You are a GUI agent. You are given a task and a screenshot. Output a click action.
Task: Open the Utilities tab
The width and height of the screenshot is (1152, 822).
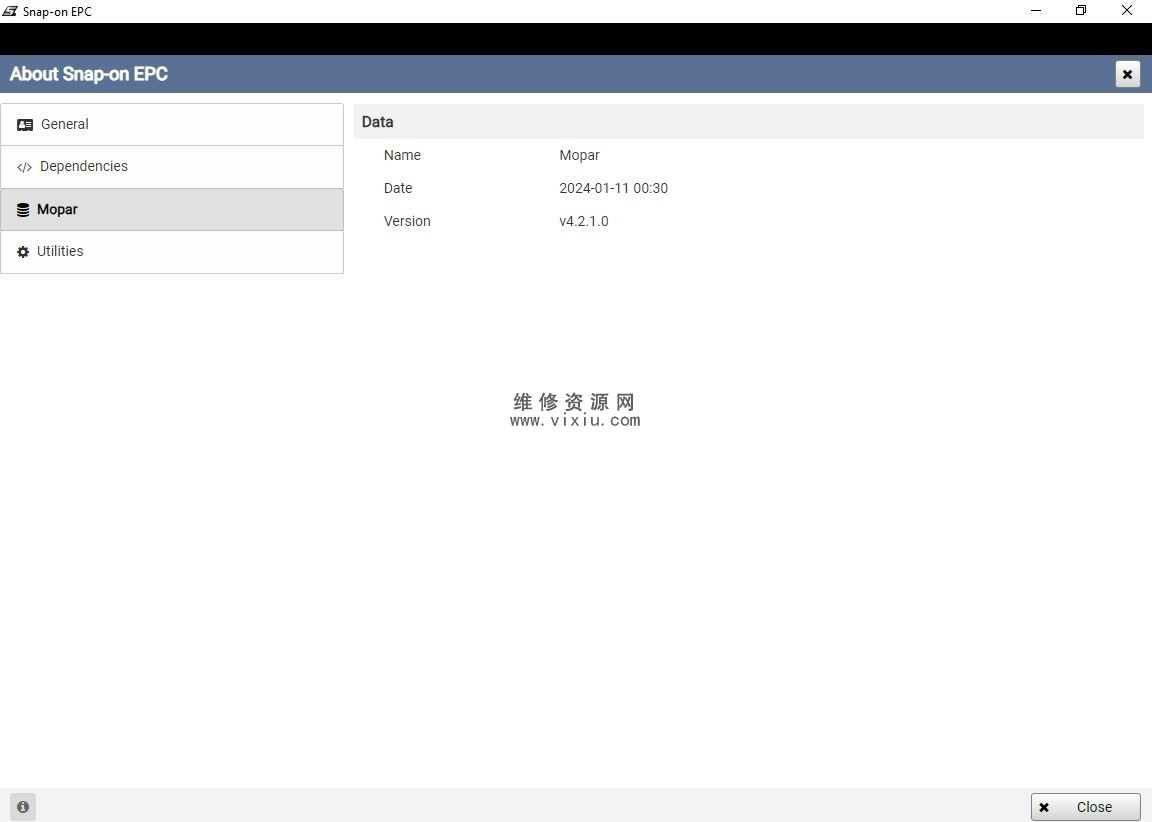[172, 252]
